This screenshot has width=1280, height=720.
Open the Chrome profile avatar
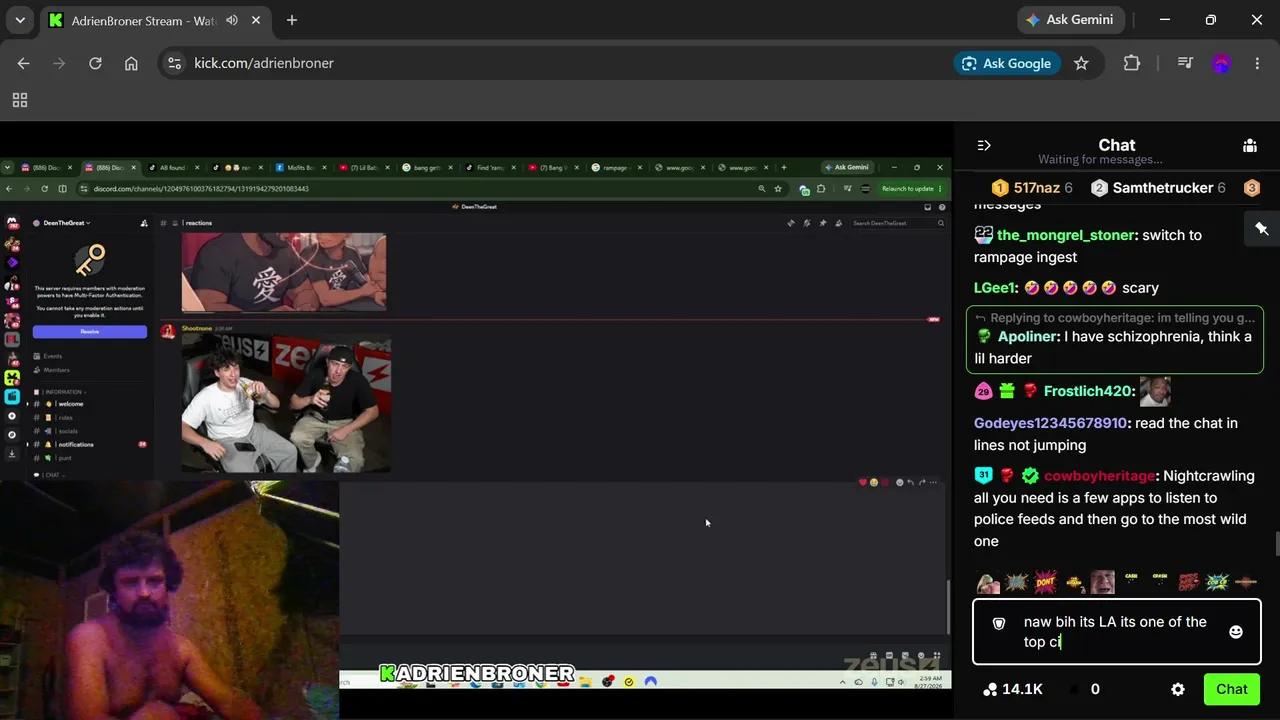point(1221,63)
